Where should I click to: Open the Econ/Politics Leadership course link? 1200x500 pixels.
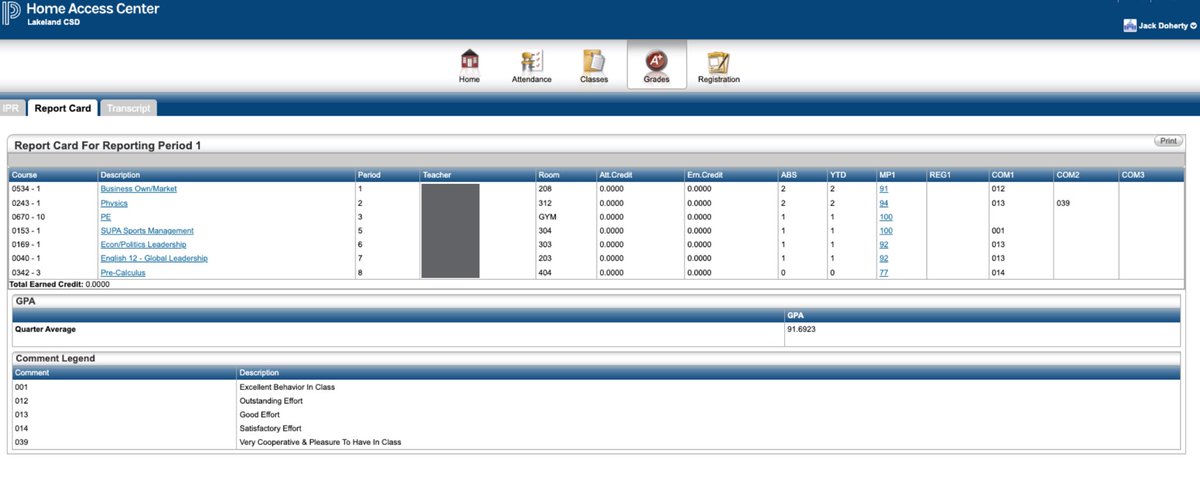143,244
